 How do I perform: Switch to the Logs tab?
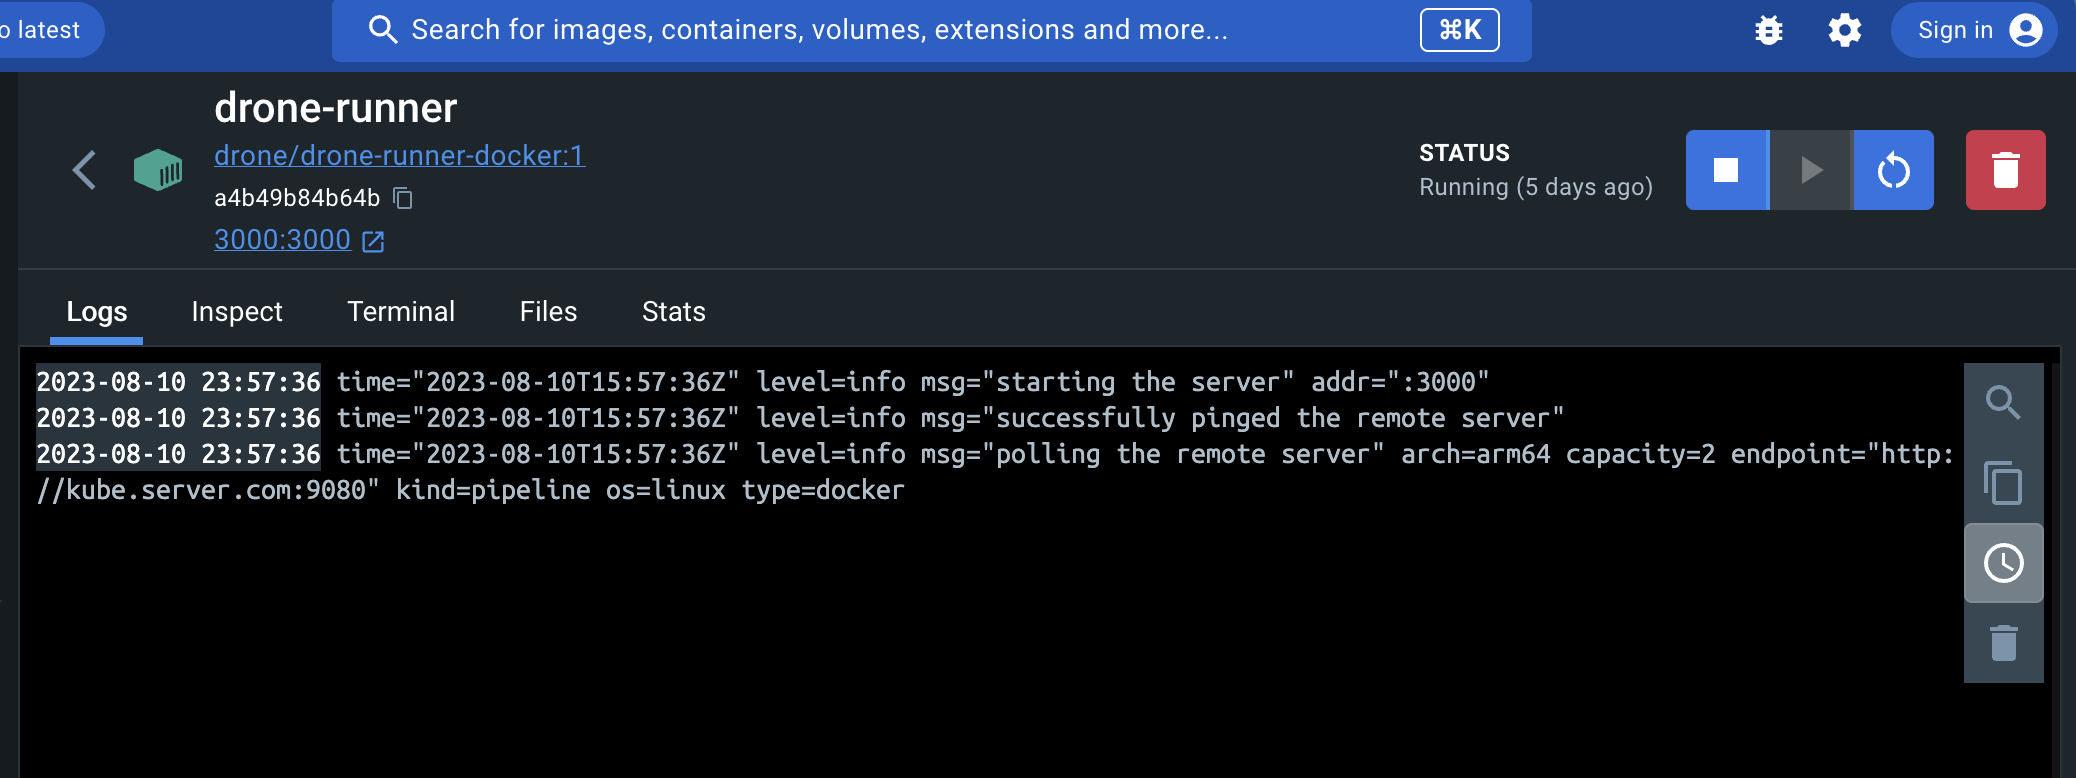(x=96, y=312)
